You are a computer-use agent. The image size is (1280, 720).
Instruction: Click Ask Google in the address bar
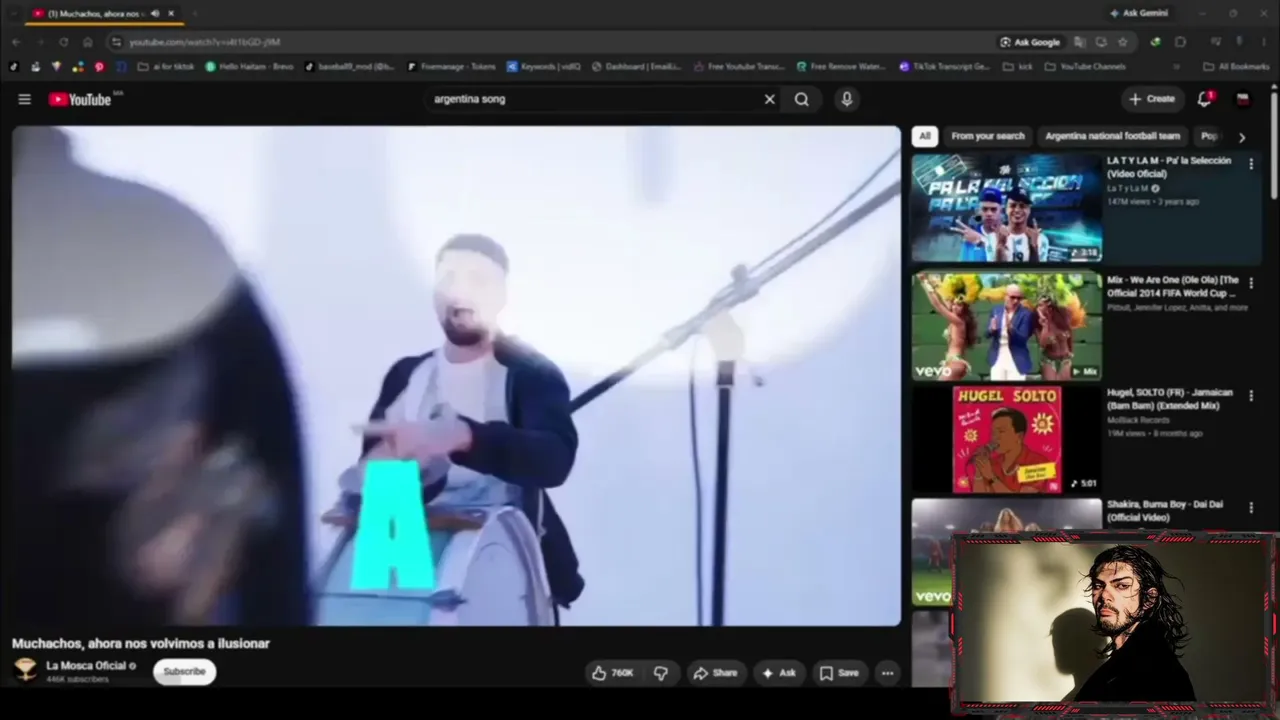[x=1030, y=42]
